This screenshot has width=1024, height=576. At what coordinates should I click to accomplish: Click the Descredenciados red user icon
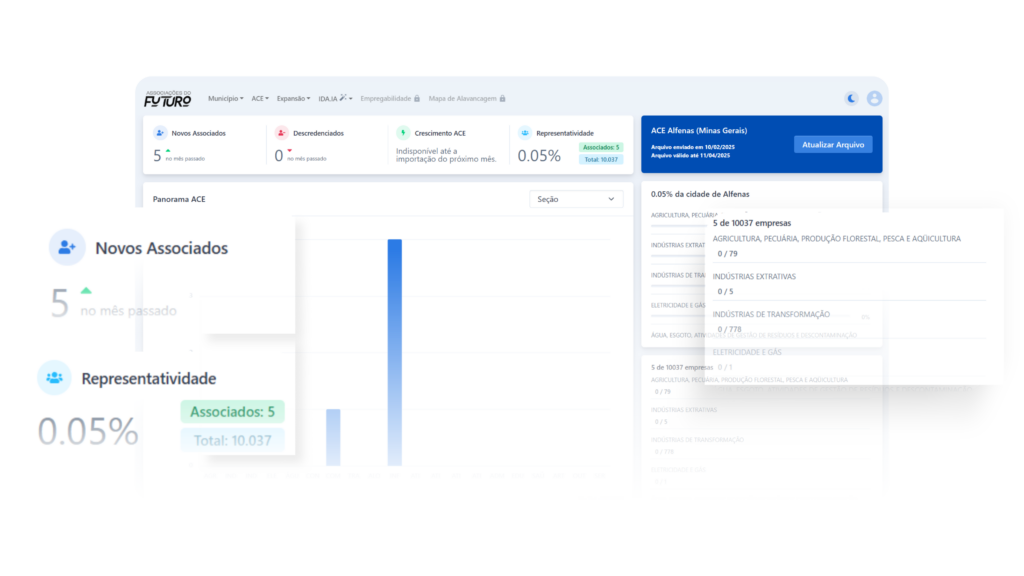[281, 133]
